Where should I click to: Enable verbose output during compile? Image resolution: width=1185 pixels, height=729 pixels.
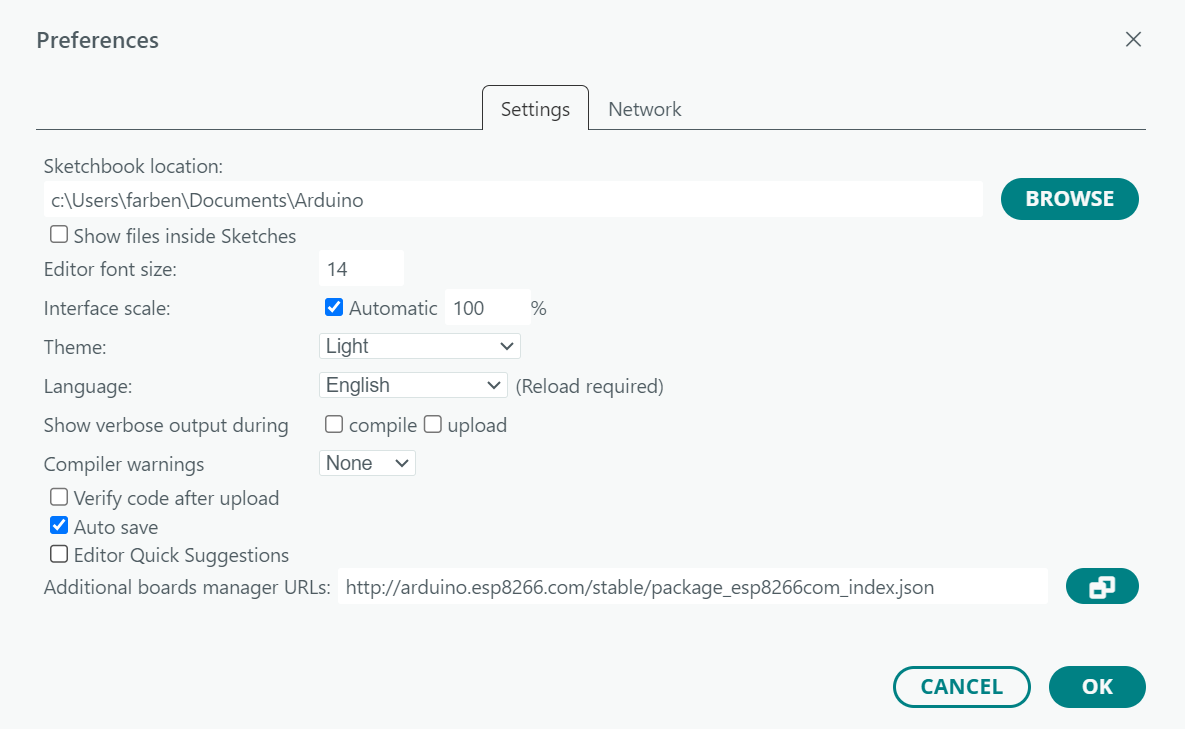click(x=334, y=424)
